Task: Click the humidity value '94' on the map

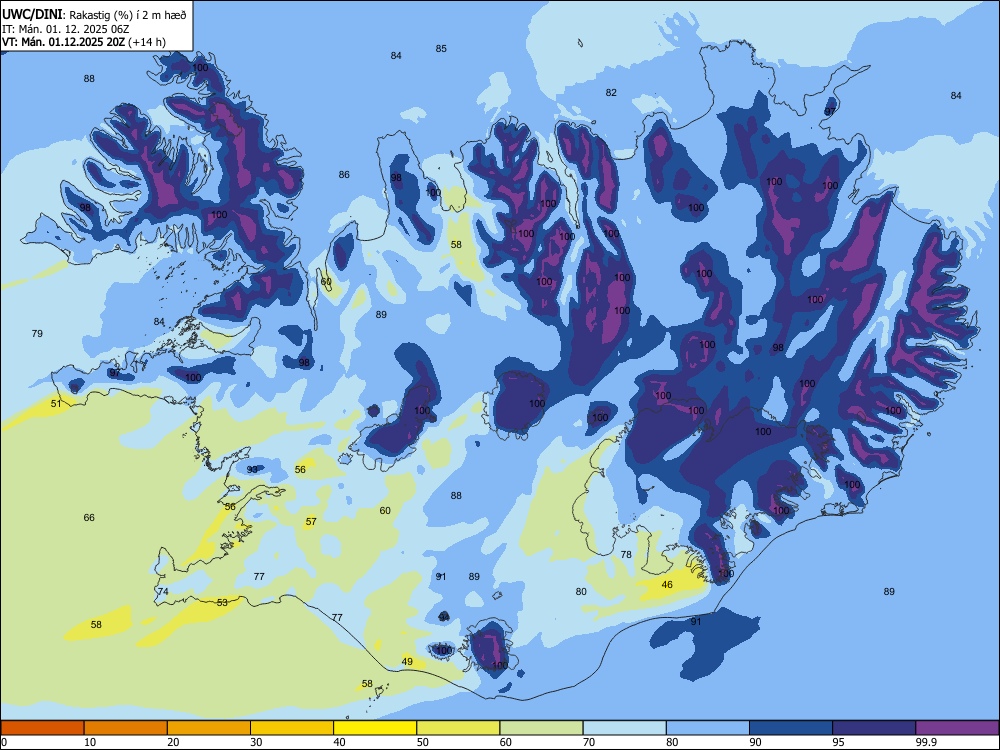Action: [444, 617]
